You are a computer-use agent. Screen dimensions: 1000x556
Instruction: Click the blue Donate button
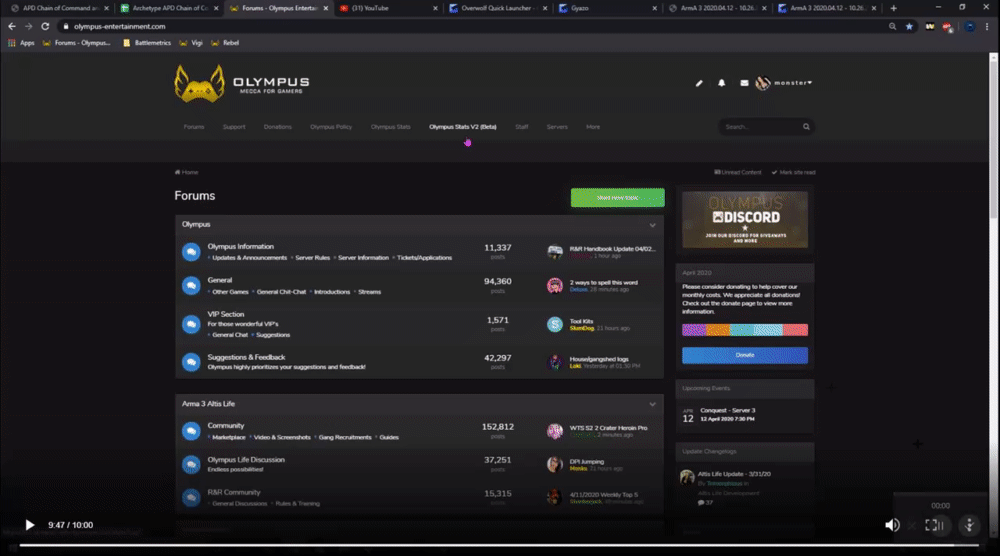745,355
